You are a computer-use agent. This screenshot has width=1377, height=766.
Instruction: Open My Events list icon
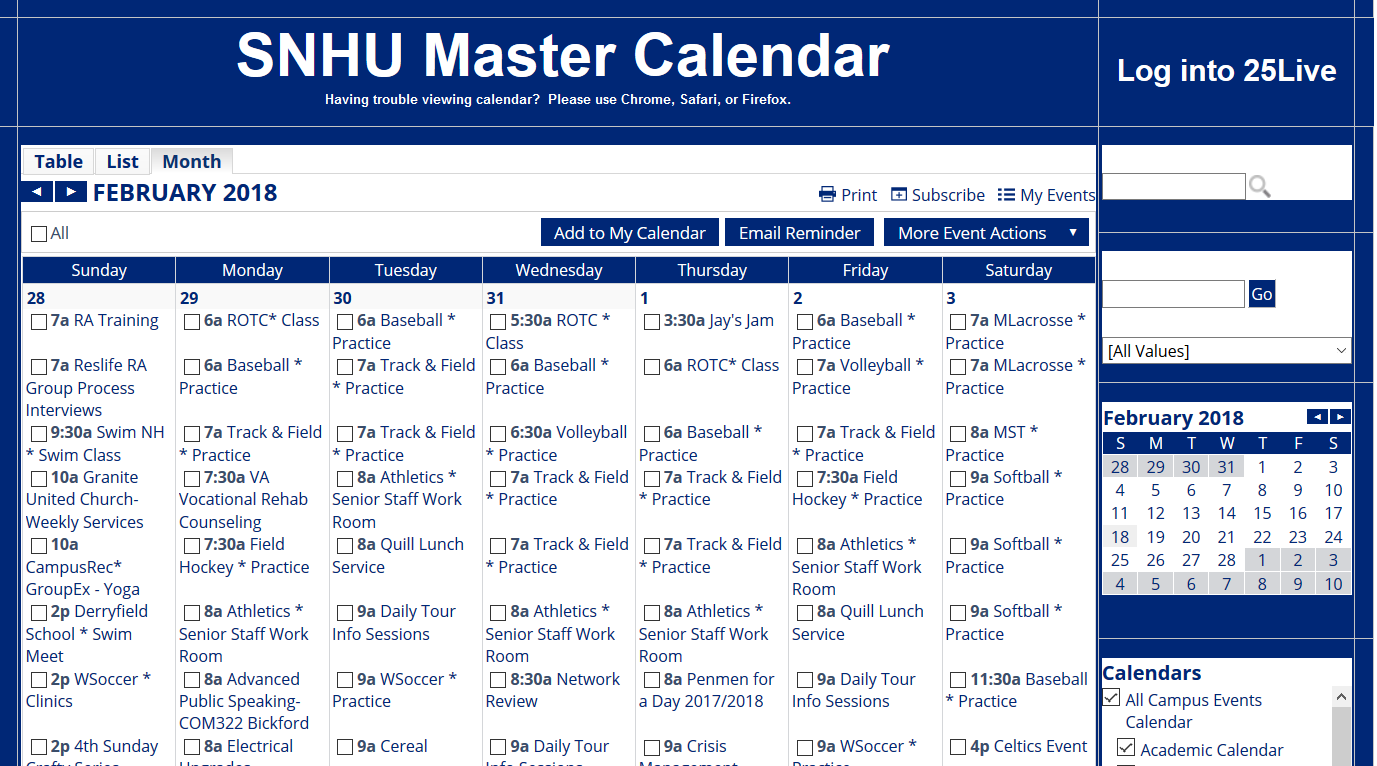1006,195
